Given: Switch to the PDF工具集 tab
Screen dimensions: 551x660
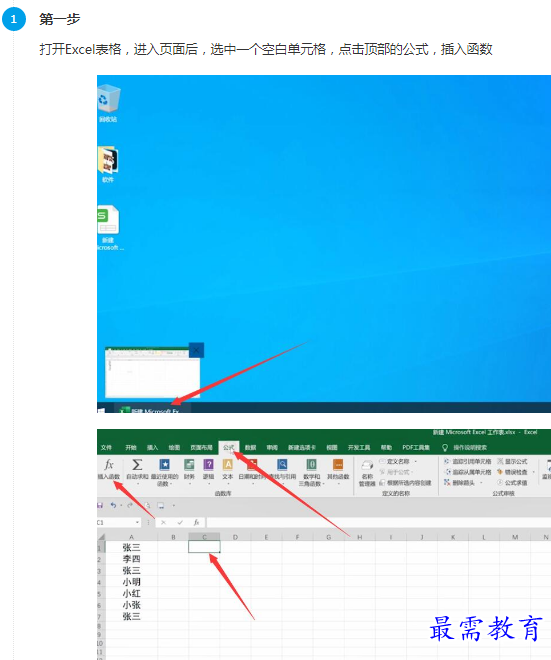Looking at the screenshot, I should point(416,447).
